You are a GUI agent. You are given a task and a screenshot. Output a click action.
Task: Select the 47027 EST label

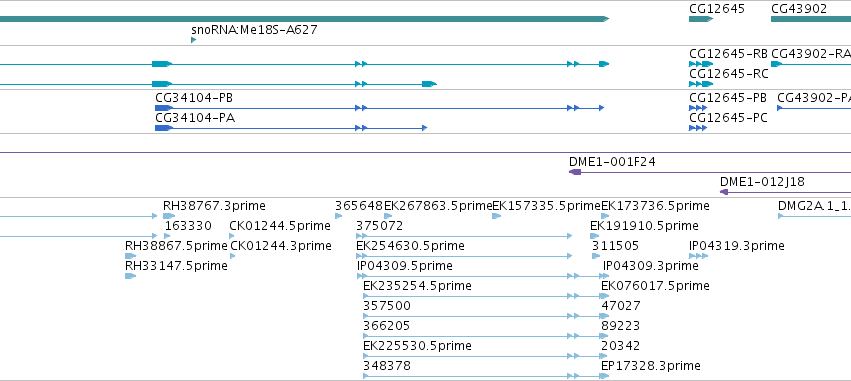621,306
